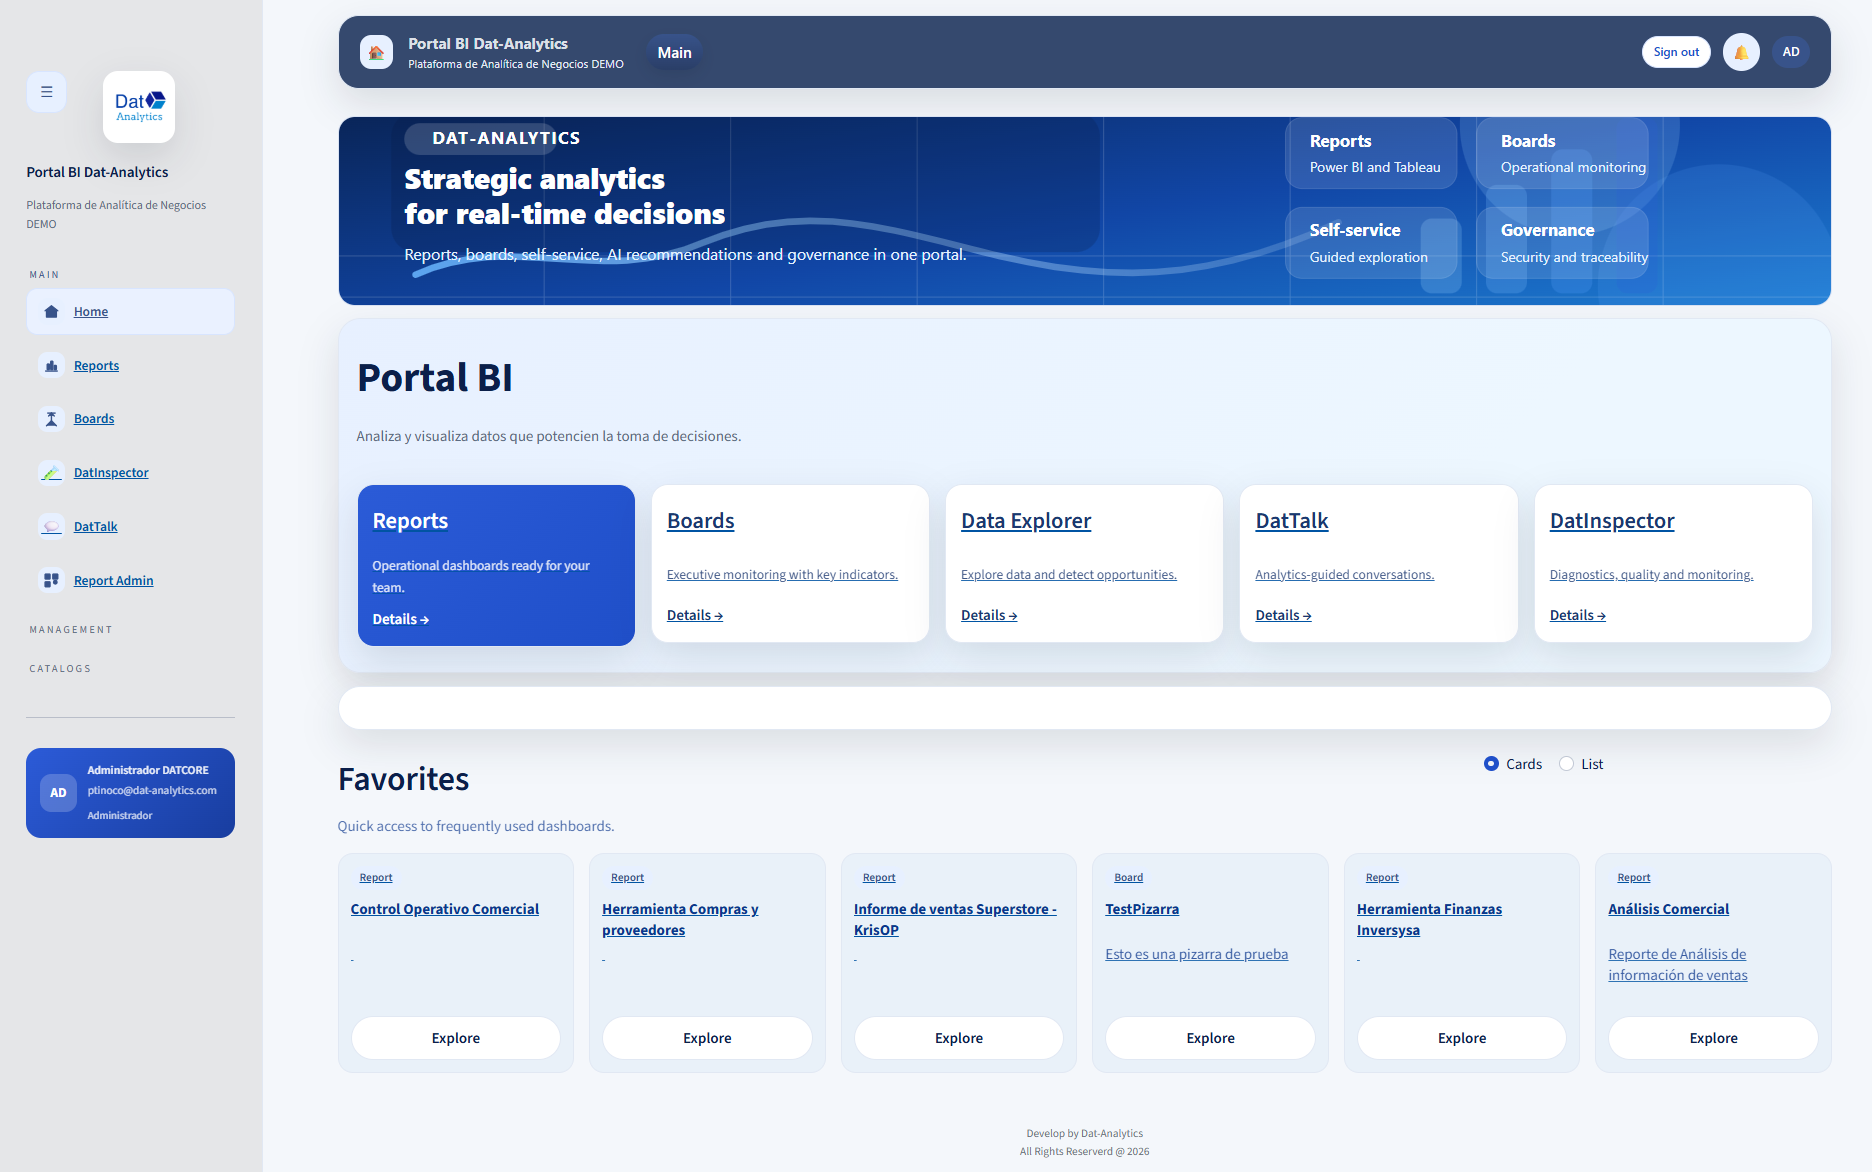Click the Boards card title link
1872x1172 pixels.
point(701,521)
